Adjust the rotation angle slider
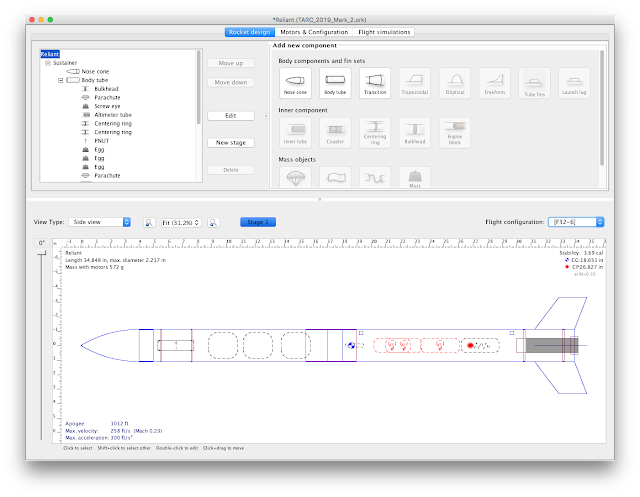The width and height of the screenshot is (640, 497). [x=42, y=254]
